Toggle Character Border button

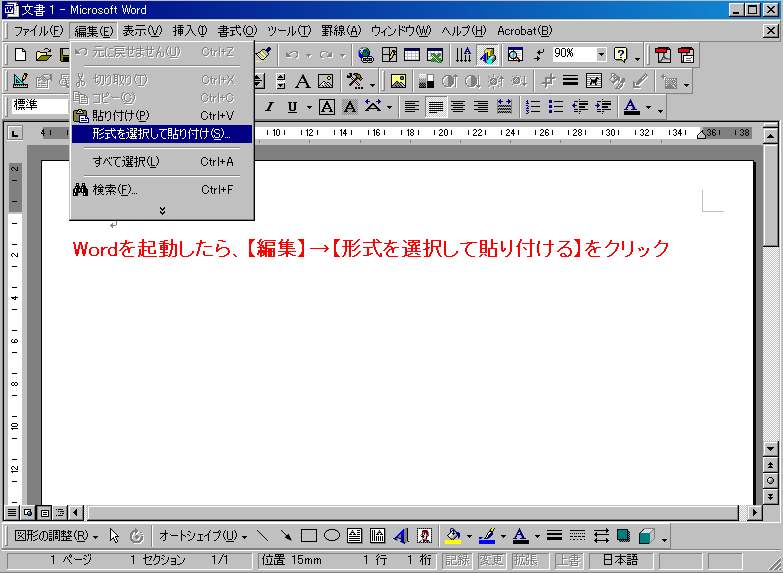(327, 107)
